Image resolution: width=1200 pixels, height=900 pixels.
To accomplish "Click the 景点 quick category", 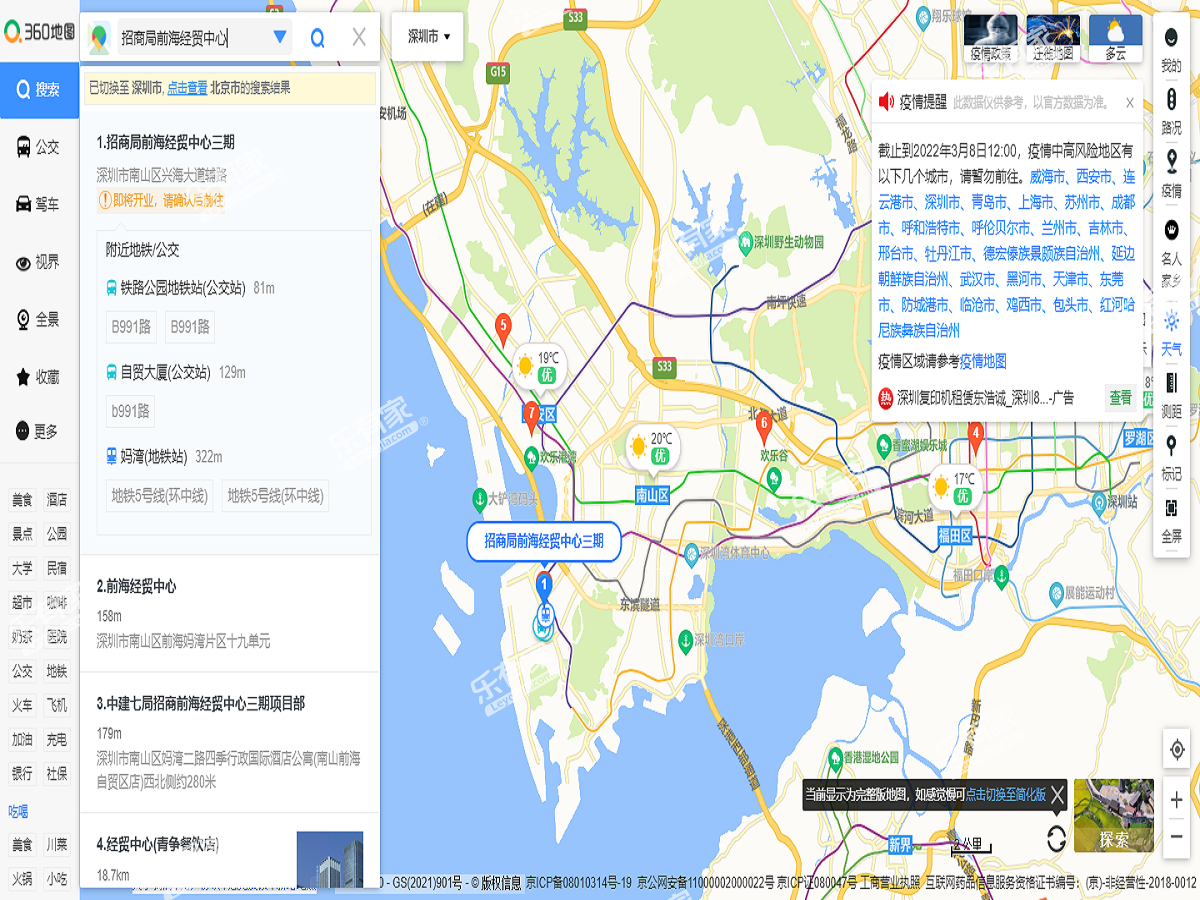I will (22, 534).
